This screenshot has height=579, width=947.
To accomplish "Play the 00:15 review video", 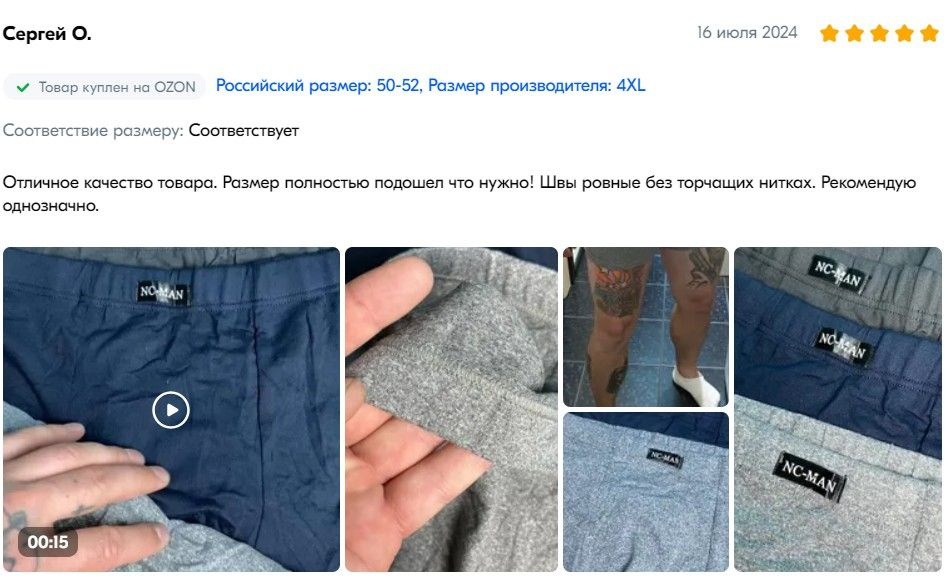I will [x=171, y=410].
